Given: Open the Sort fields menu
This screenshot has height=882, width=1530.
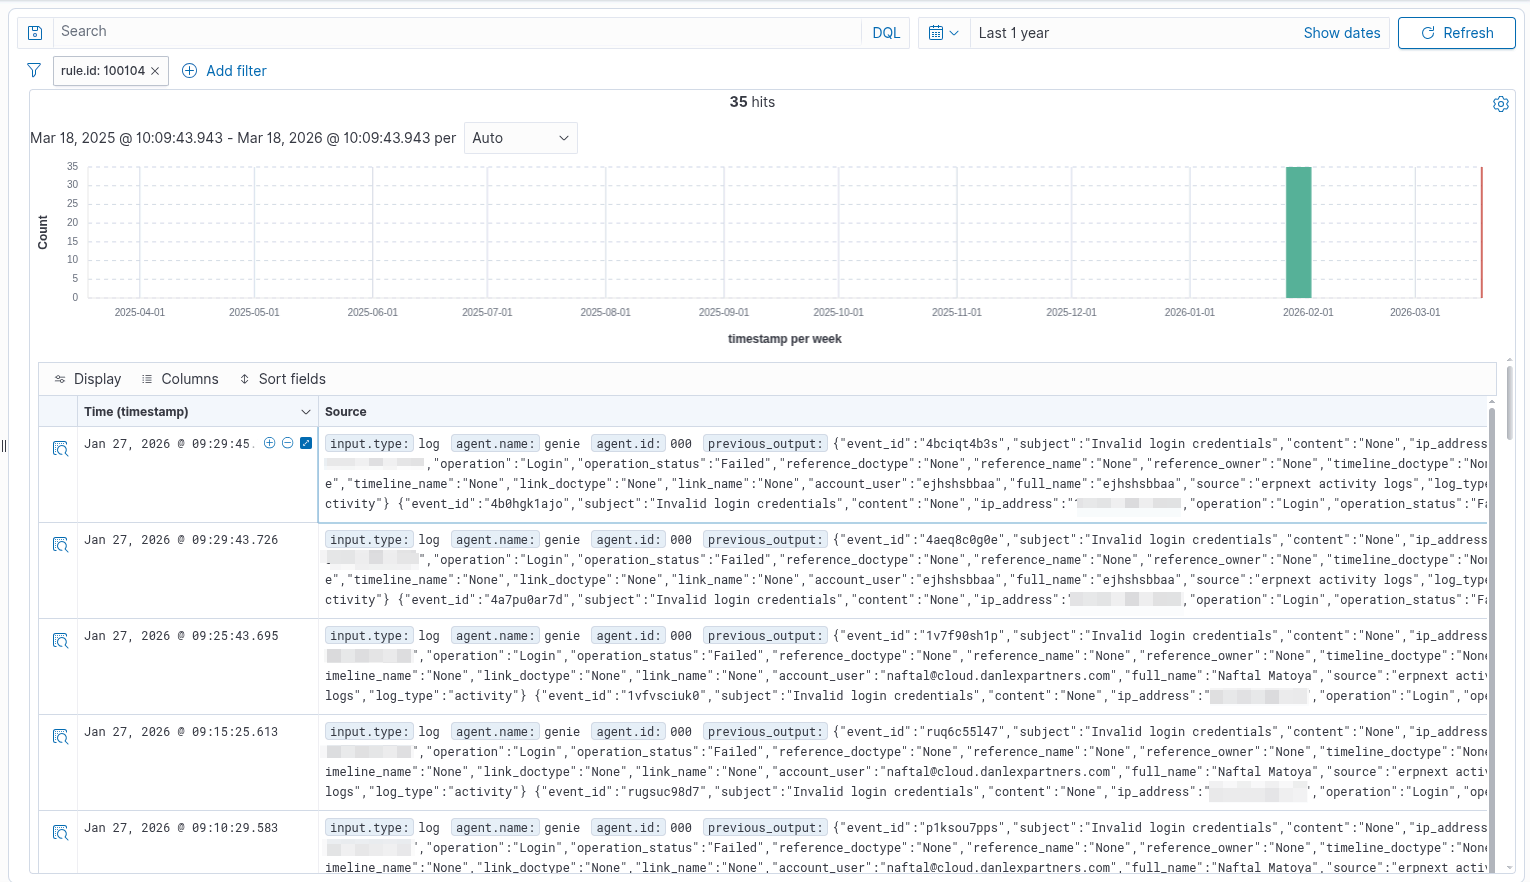Looking at the screenshot, I should pyautogui.click(x=283, y=379).
